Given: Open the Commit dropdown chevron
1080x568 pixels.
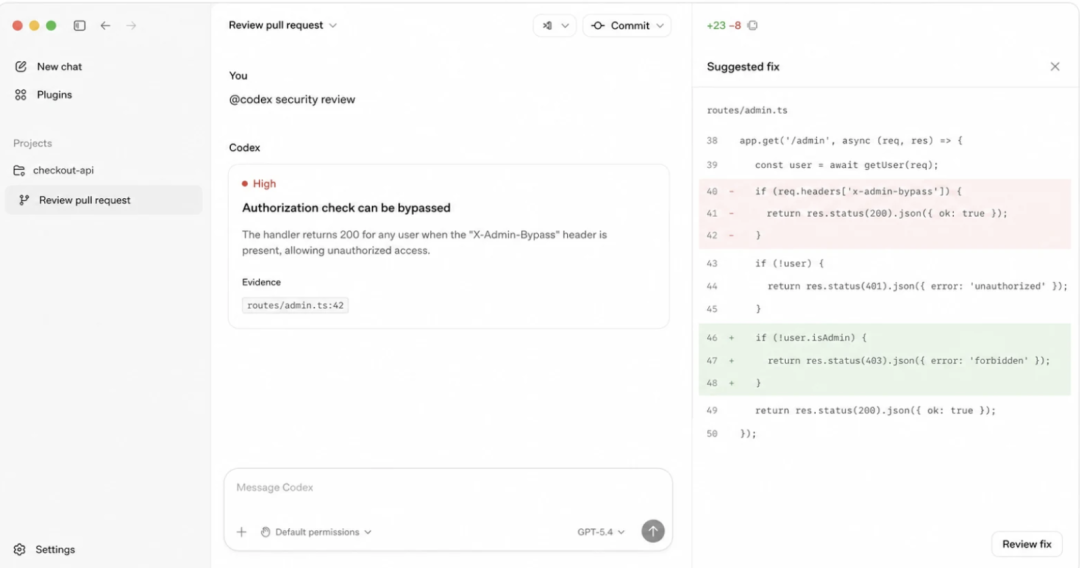Looking at the screenshot, I should pyautogui.click(x=660, y=25).
